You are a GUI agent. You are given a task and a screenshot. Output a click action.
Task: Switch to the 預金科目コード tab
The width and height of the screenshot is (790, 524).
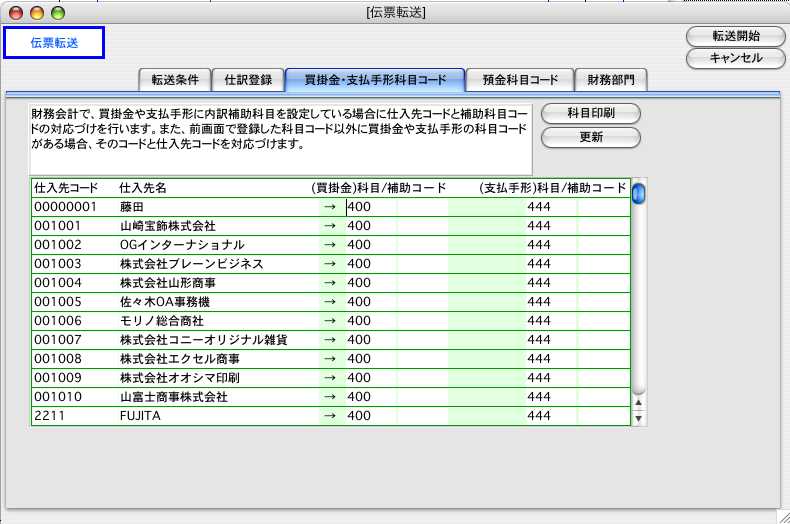point(520,80)
